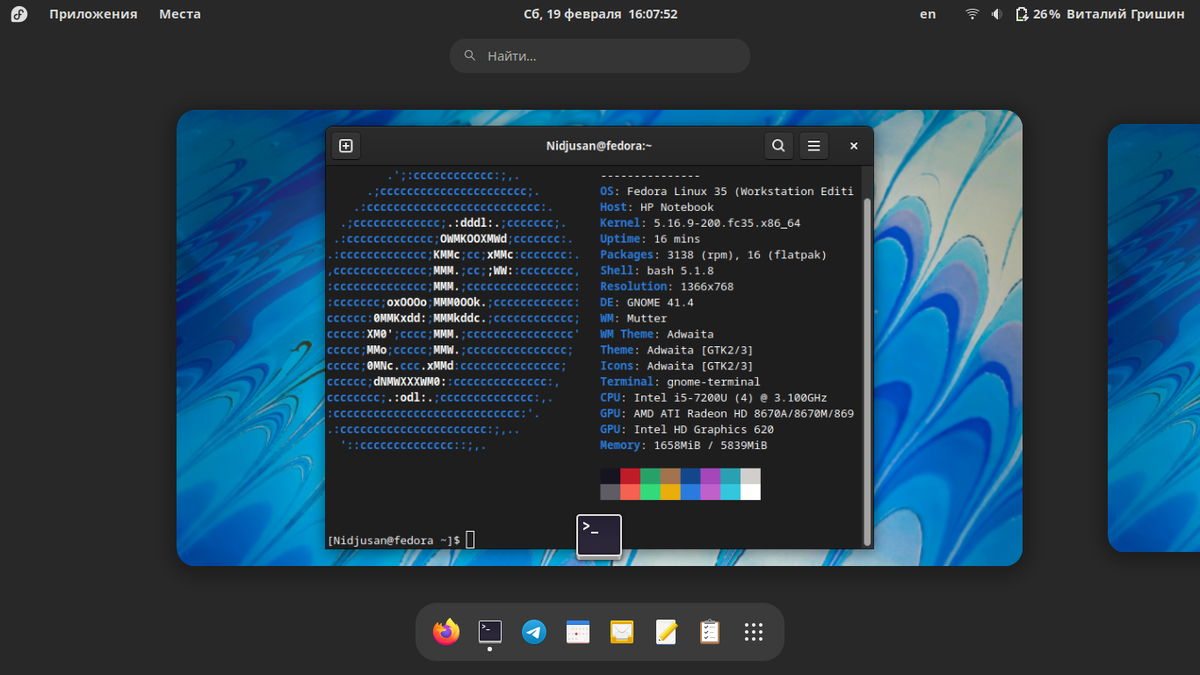The height and width of the screenshot is (675, 1200).
Task: Switch the en keyboard layout indicator
Action: (x=928, y=14)
